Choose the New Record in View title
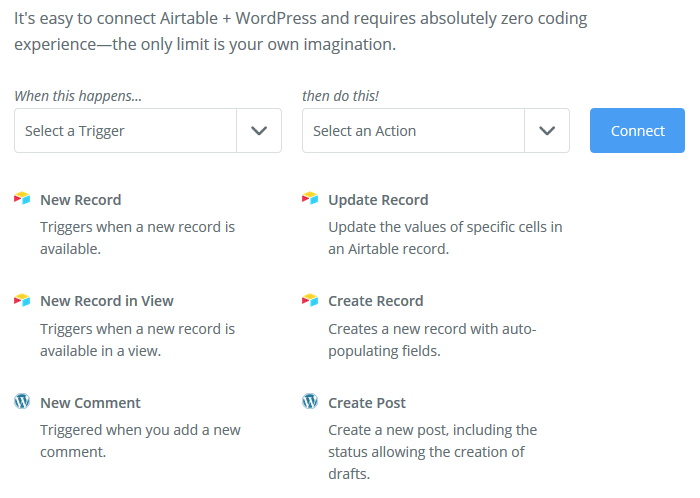Screen dimensions: 700x498 (106, 301)
